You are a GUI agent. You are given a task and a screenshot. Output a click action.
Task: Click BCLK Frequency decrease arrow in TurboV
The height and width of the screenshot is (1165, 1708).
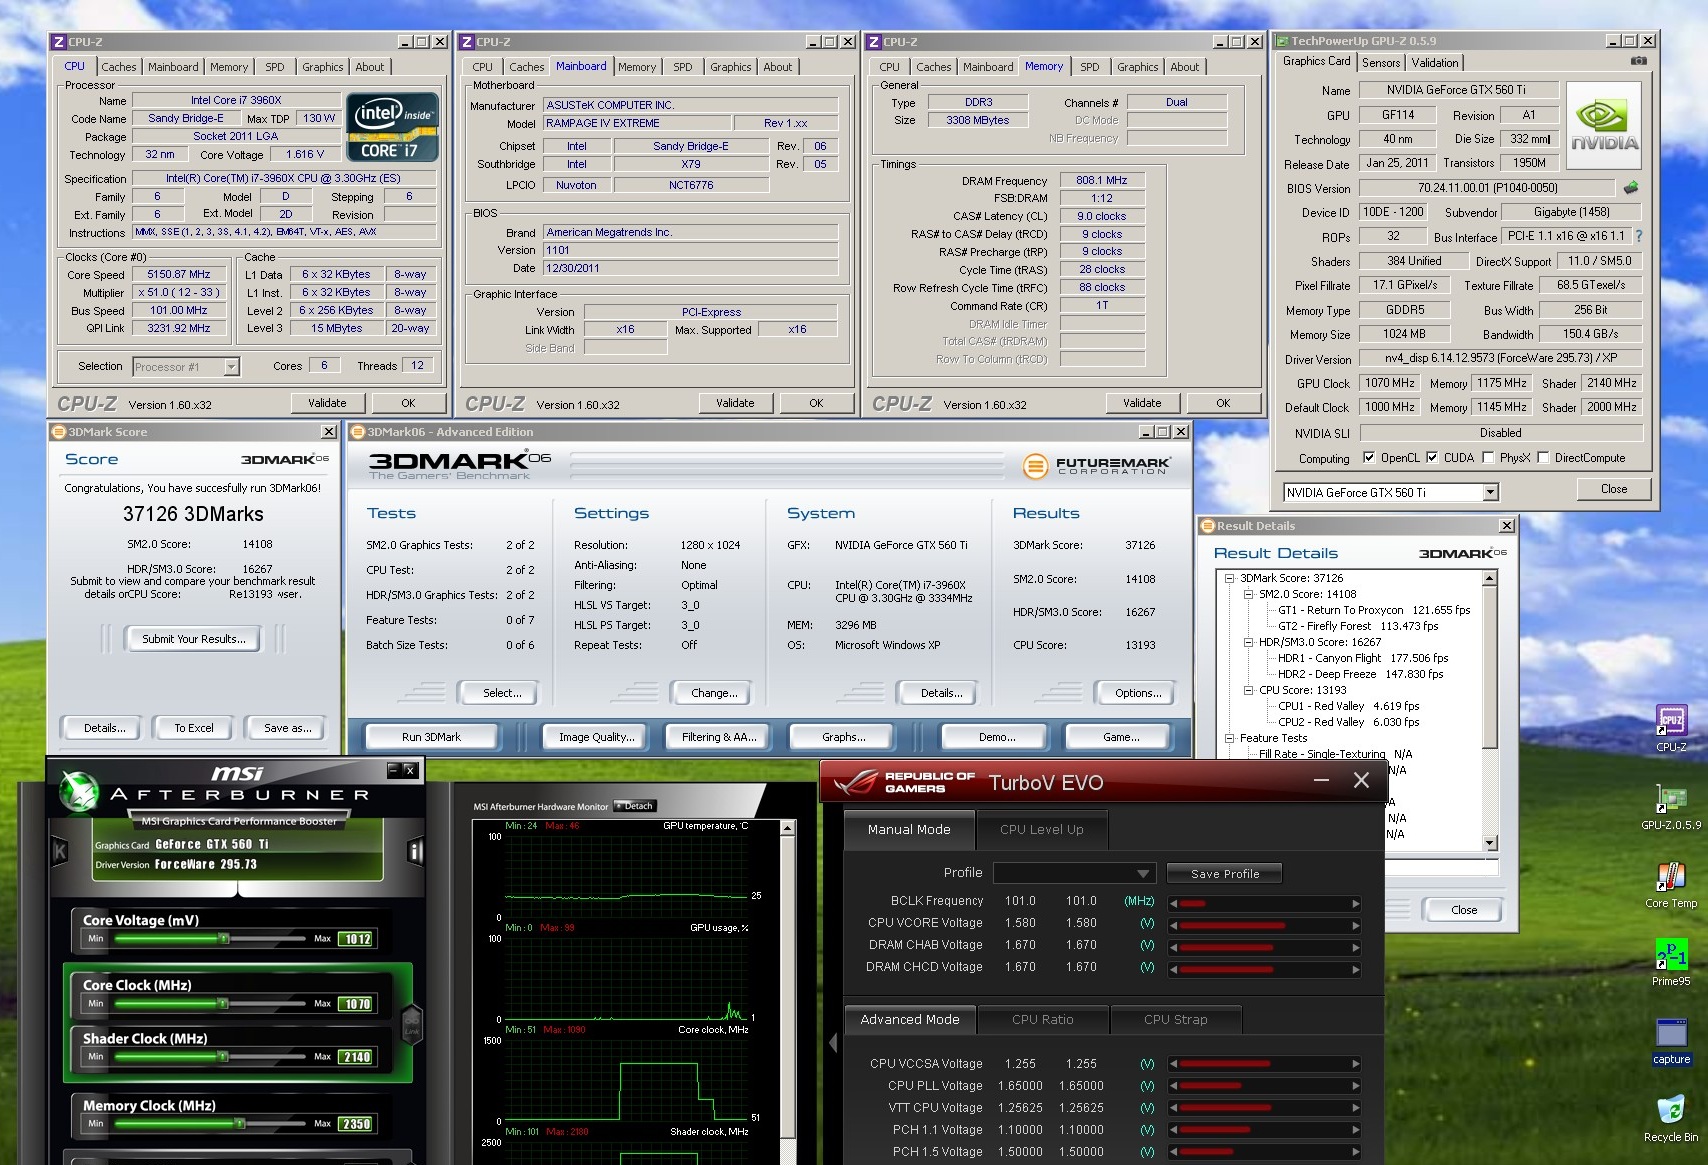[x=1174, y=902]
